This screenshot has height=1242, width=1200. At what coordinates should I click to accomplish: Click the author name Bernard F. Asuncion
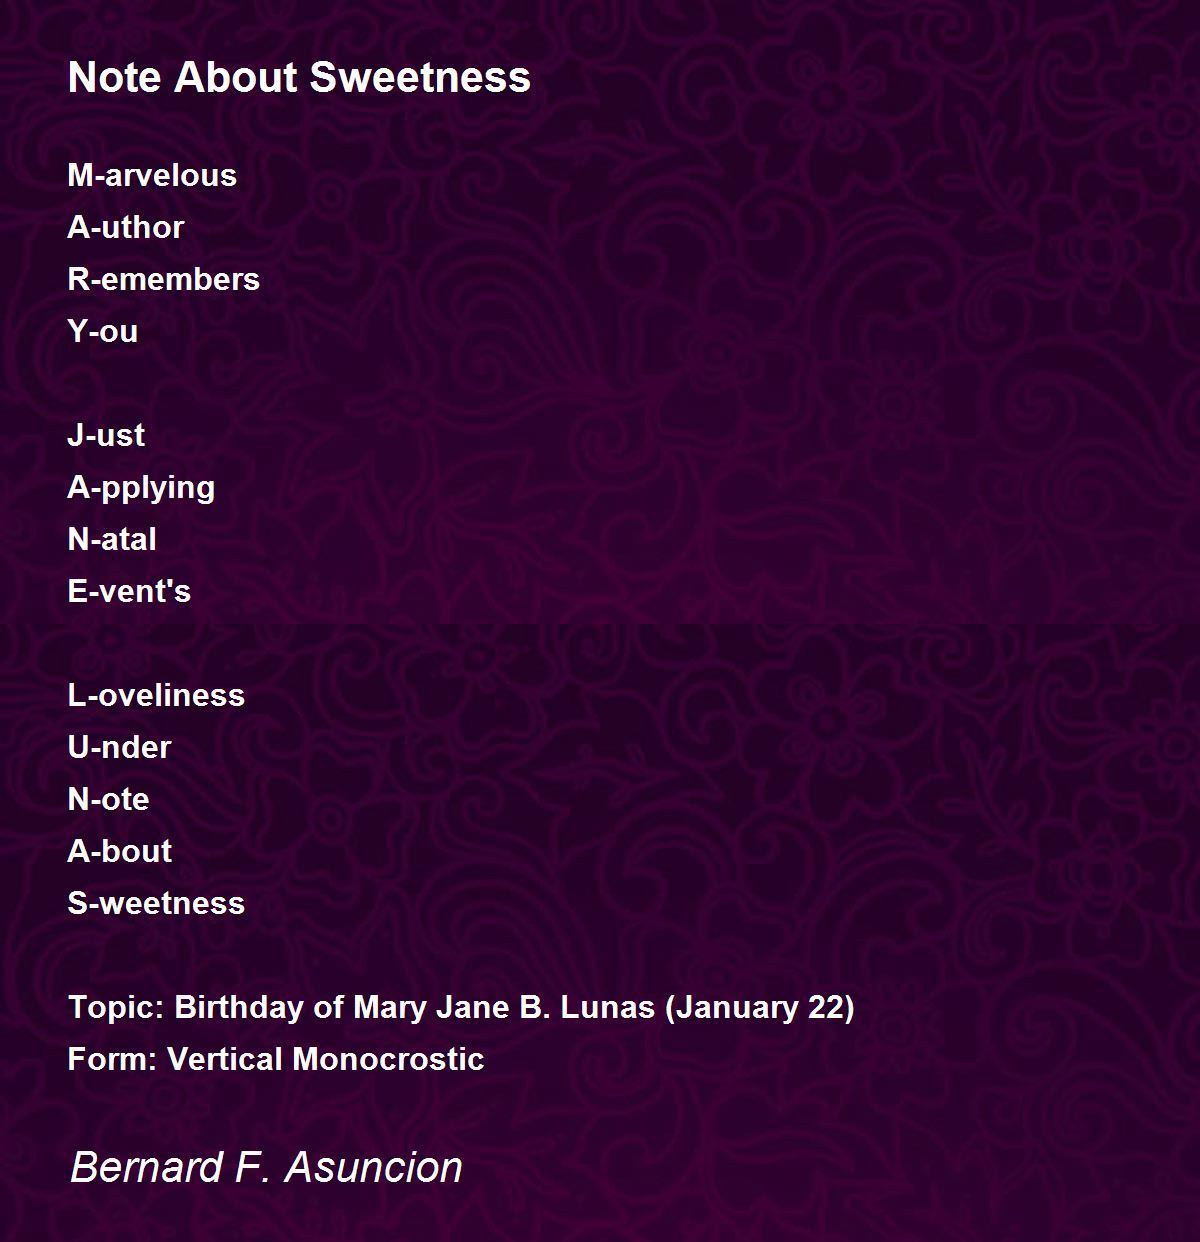(x=266, y=1167)
